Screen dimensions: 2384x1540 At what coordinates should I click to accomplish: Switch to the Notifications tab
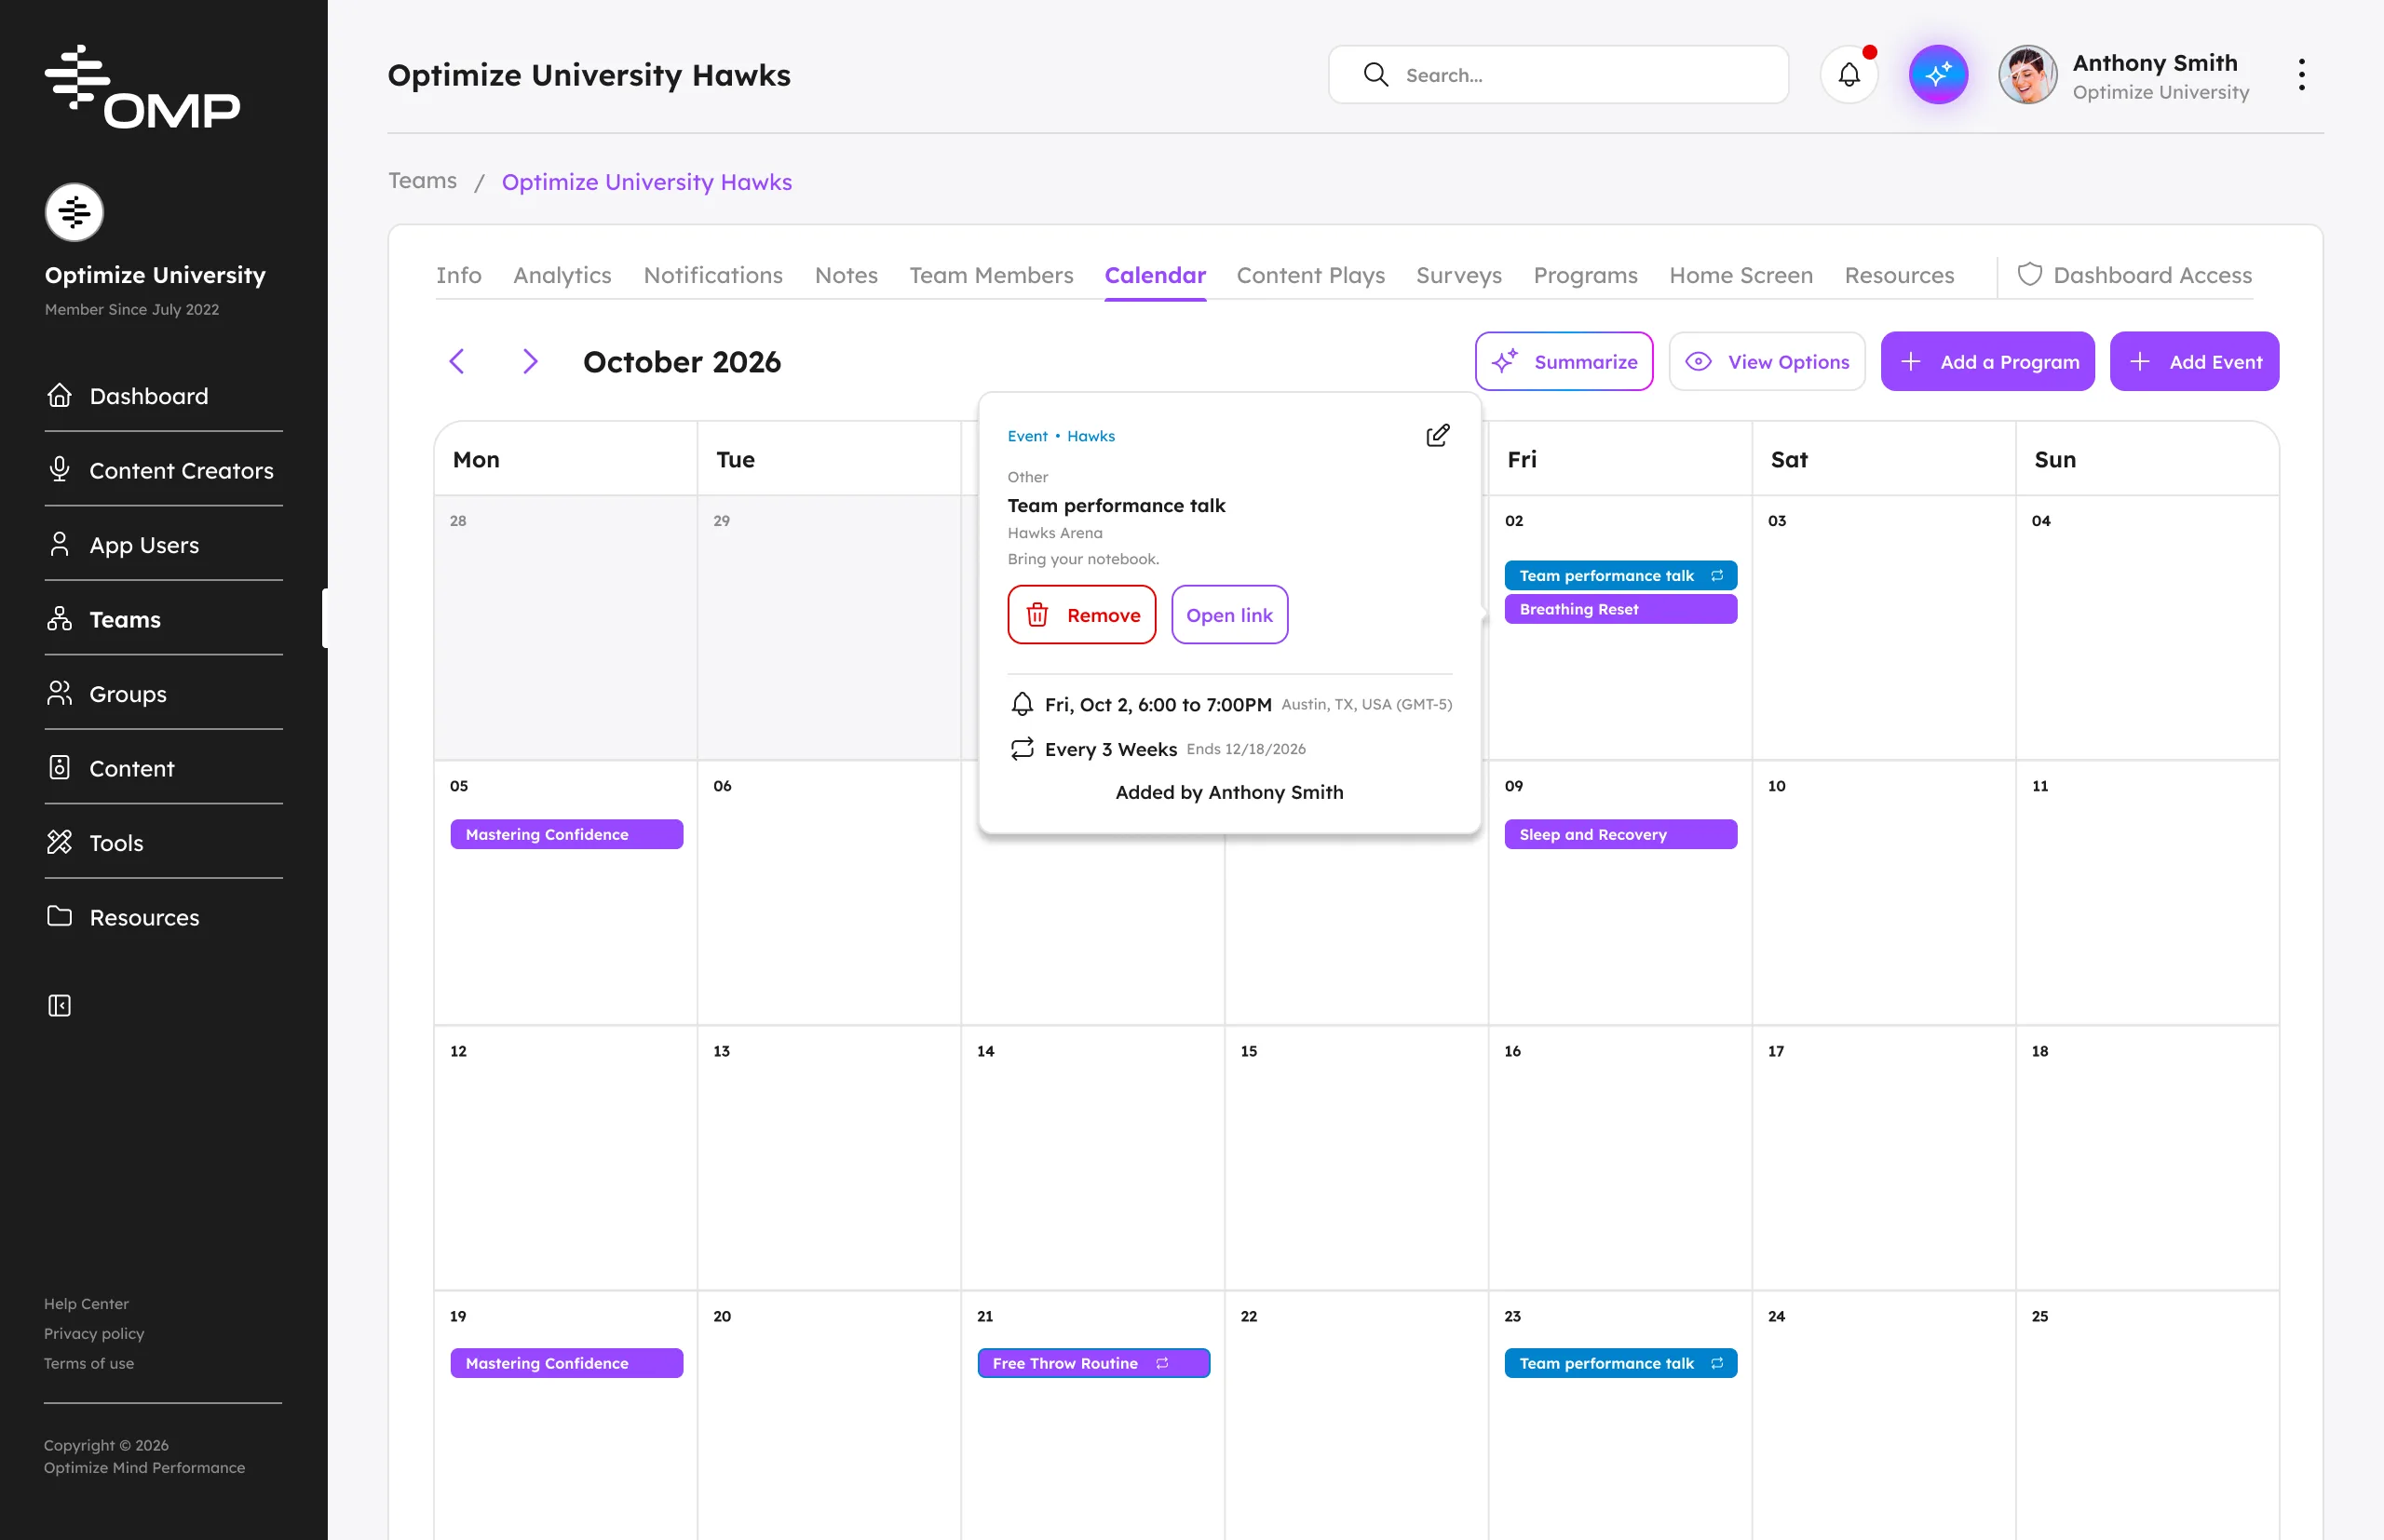click(713, 275)
